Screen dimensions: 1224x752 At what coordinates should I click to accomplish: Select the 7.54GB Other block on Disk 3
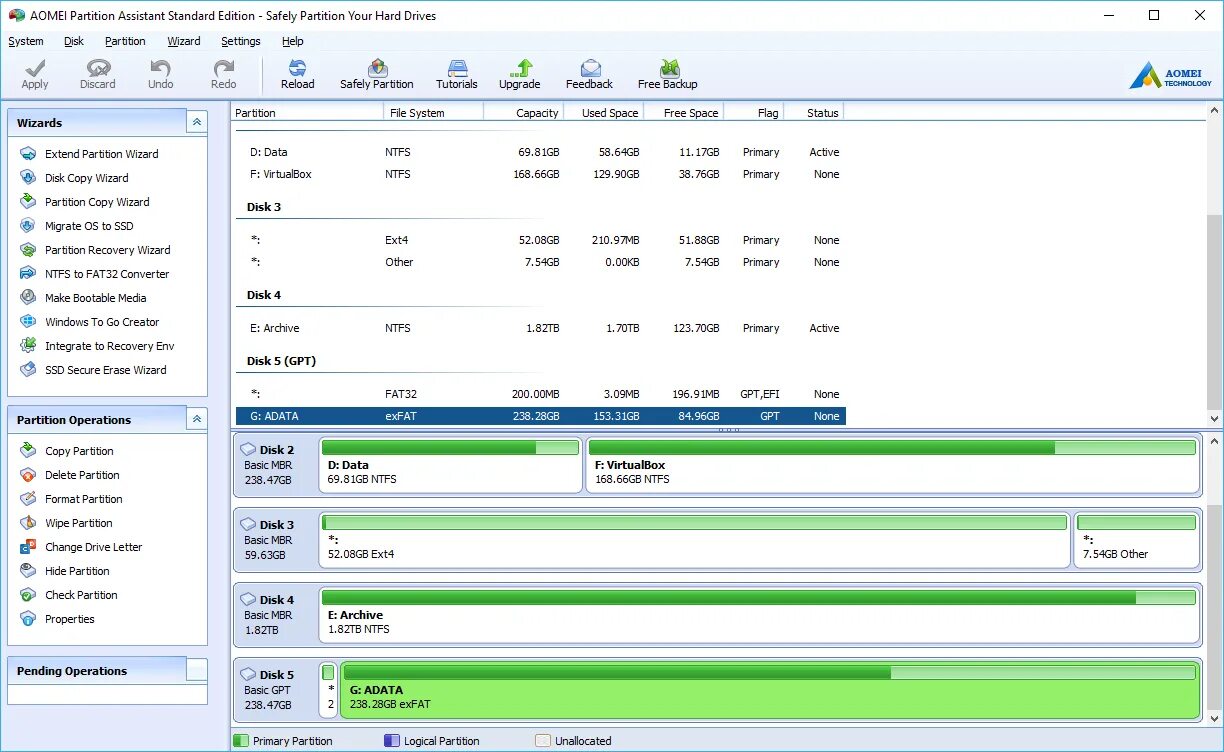(1137, 540)
